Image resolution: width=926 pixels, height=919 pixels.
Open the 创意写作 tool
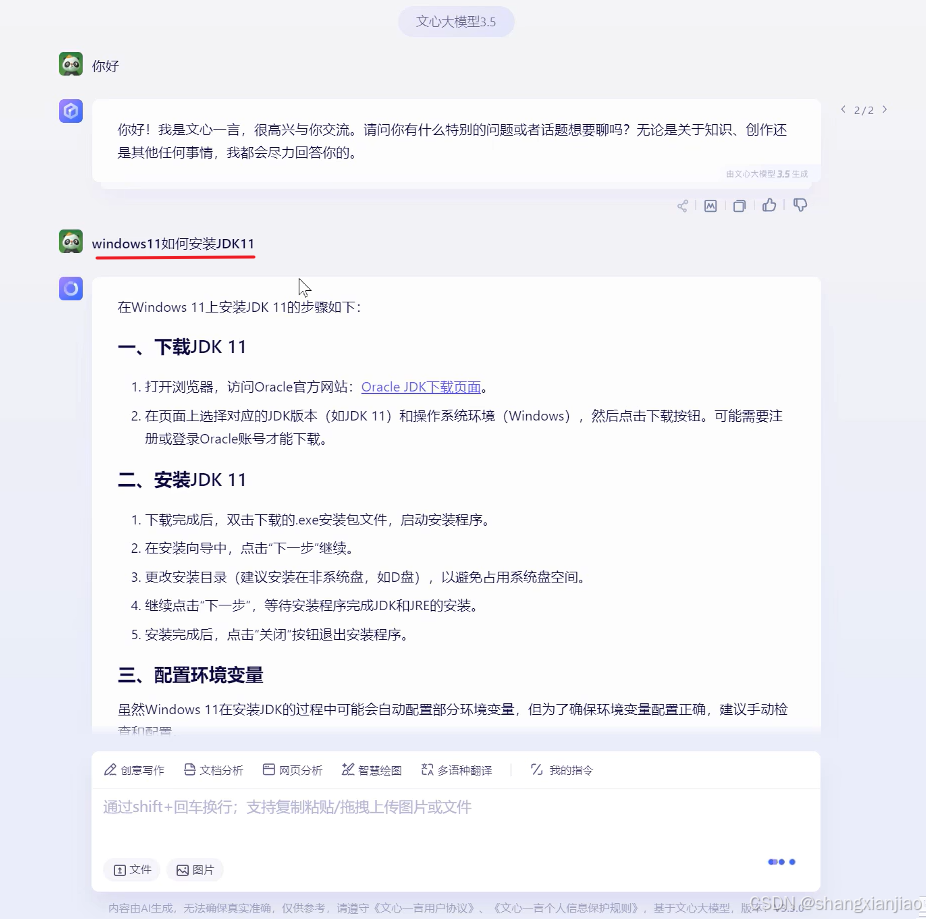134,770
